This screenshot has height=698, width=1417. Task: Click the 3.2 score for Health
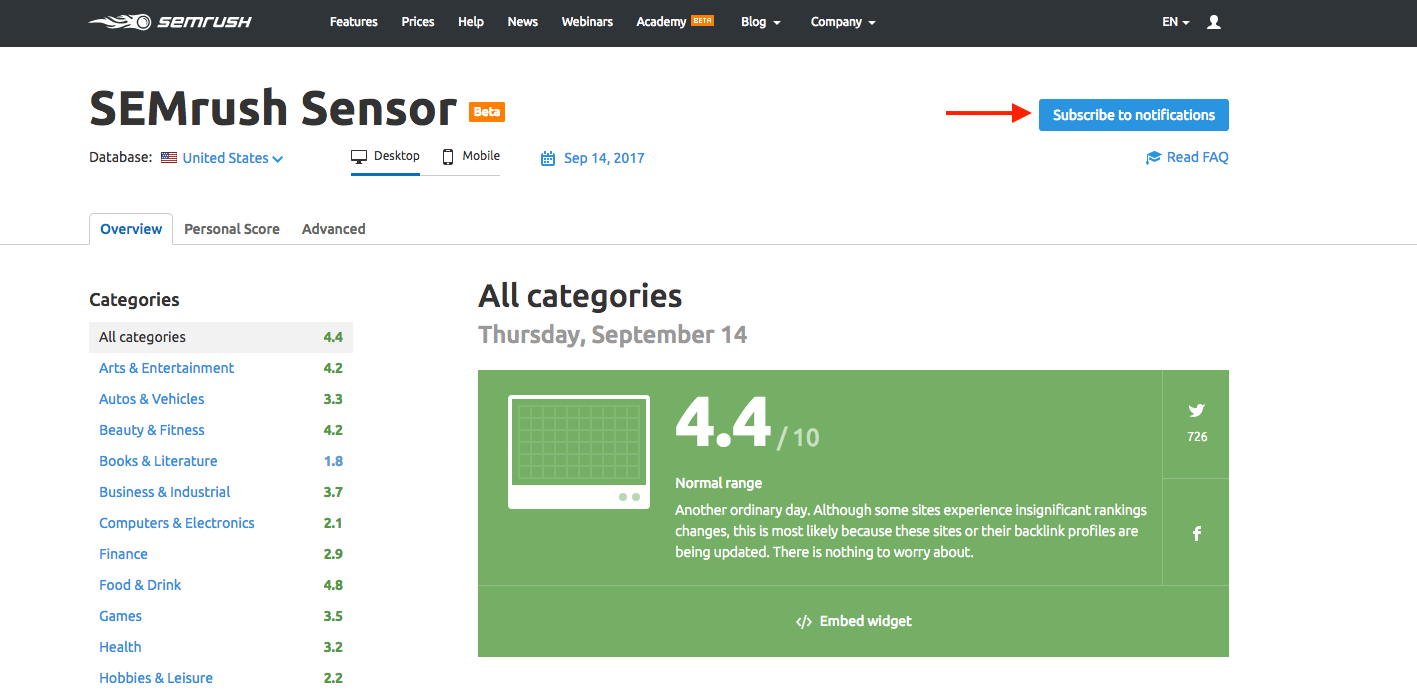click(333, 647)
